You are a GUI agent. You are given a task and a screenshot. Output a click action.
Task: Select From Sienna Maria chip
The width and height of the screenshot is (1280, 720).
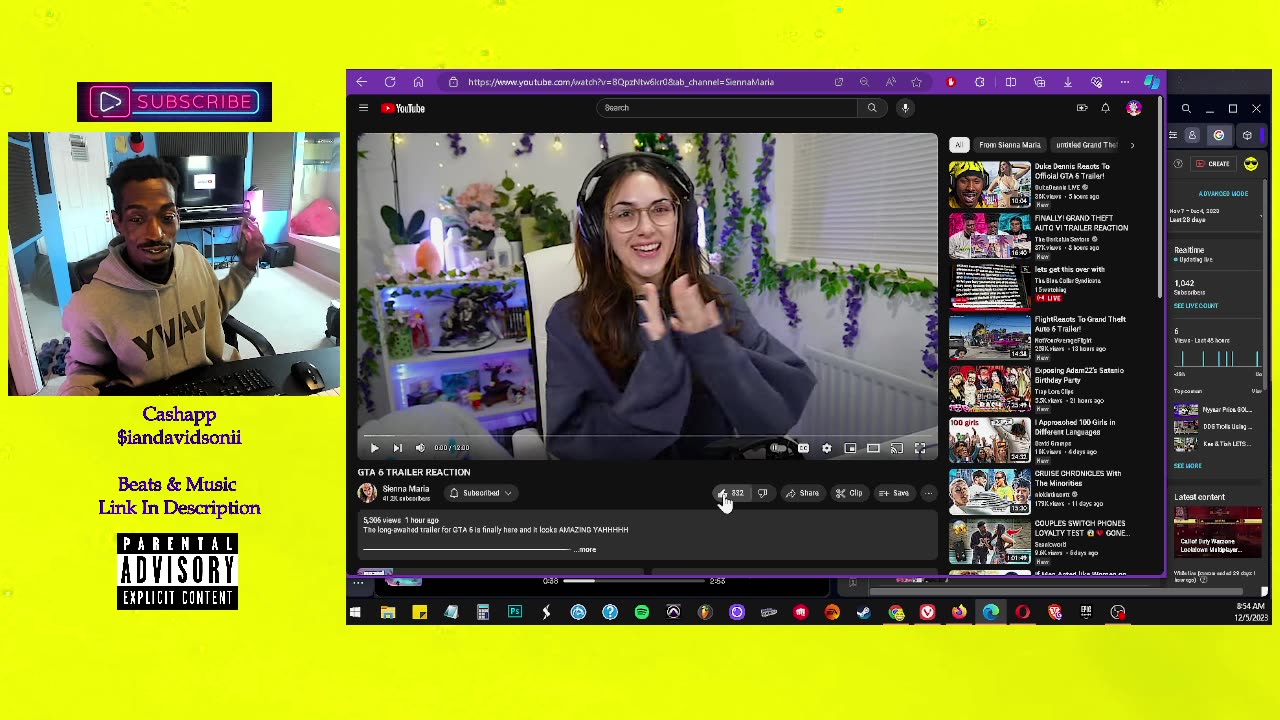pyautogui.click(x=1010, y=145)
